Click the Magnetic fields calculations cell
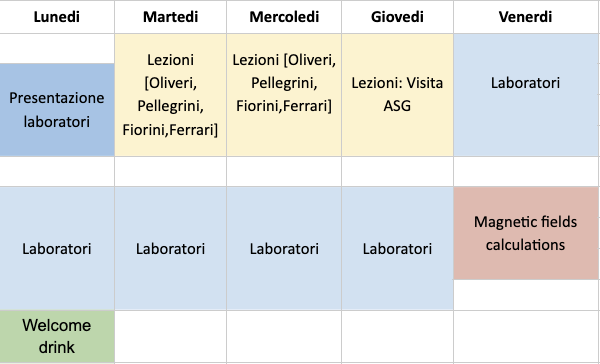 point(525,233)
